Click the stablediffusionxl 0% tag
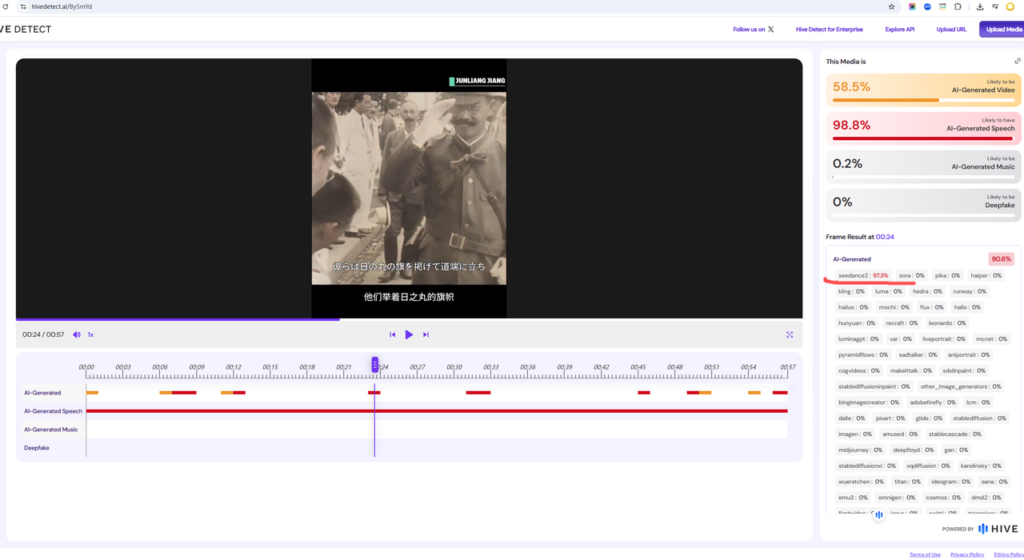The height and width of the screenshot is (560, 1024). tap(867, 465)
